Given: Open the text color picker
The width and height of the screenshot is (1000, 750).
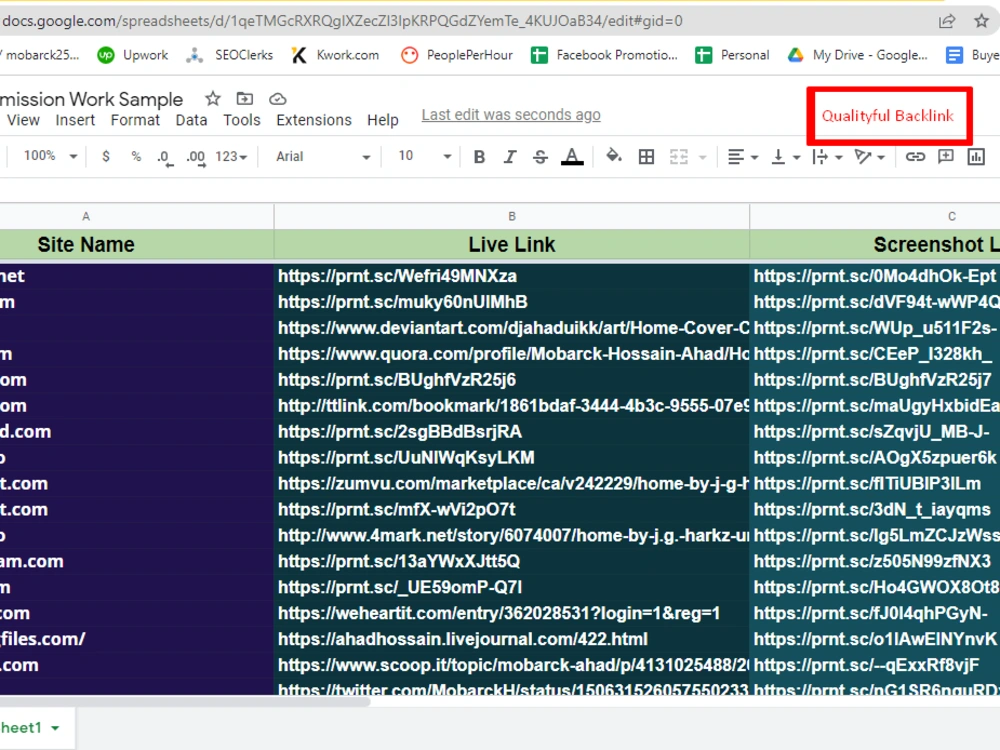Looking at the screenshot, I should point(572,157).
